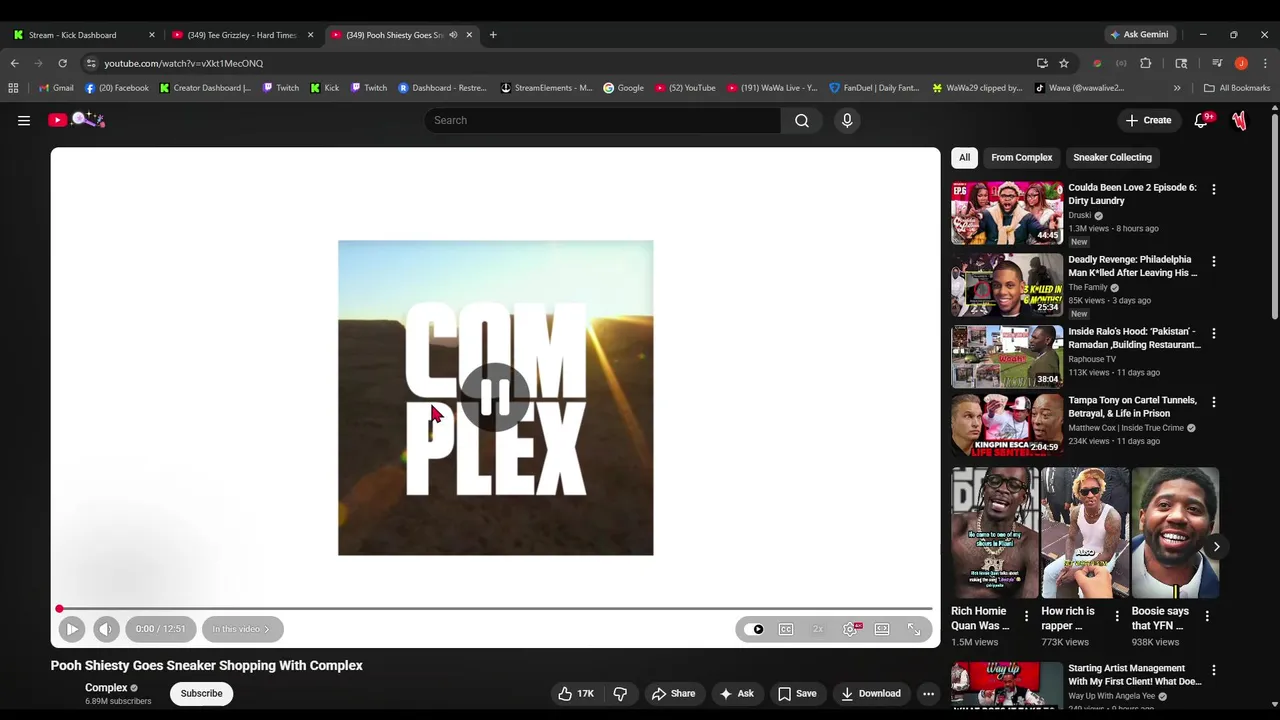Start voice search with microphone
Image resolution: width=1280 pixels, height=720 pixels.
(x=847, y=120)
